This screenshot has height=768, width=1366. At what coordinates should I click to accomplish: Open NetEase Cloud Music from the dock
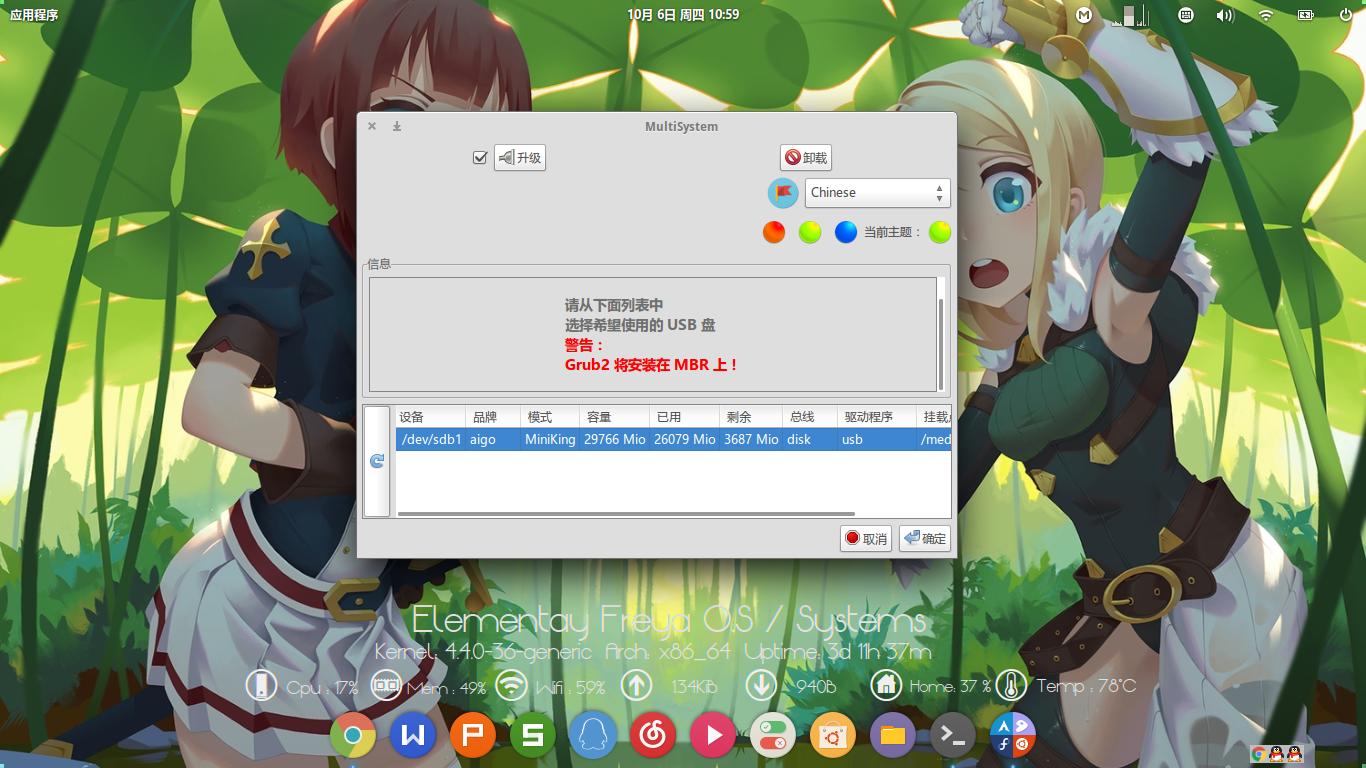point(652,734)
